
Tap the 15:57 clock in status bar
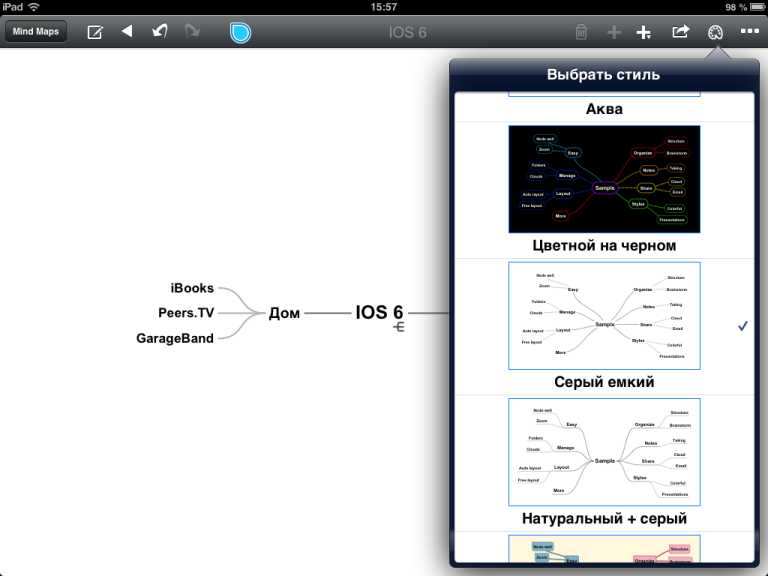(384, 7)
